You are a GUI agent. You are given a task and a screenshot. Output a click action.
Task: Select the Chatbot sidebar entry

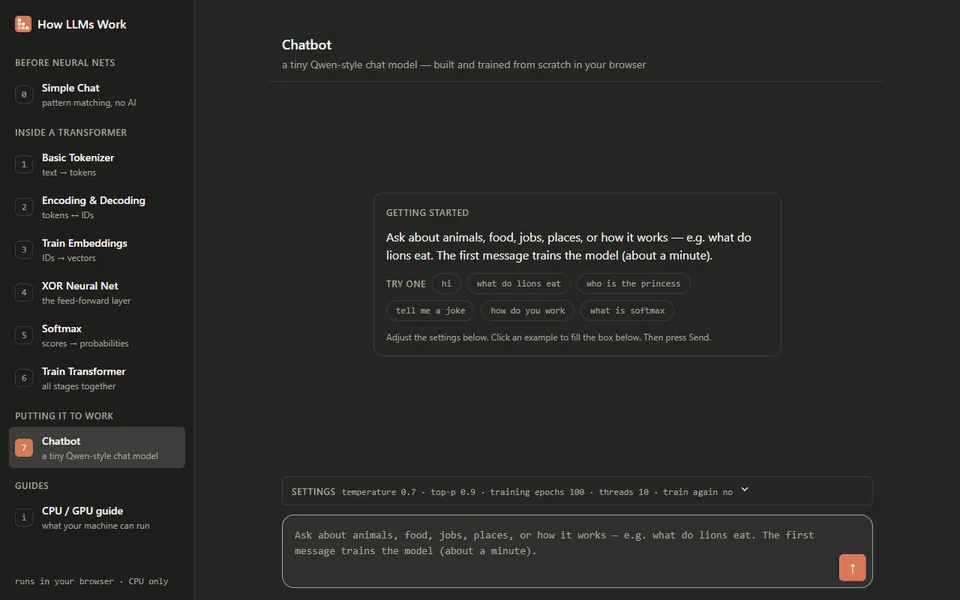tap(97, 448)
